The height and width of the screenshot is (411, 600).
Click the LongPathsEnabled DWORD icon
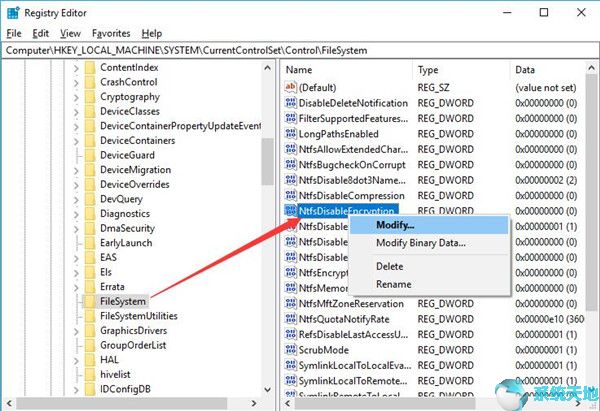[290, 134]
